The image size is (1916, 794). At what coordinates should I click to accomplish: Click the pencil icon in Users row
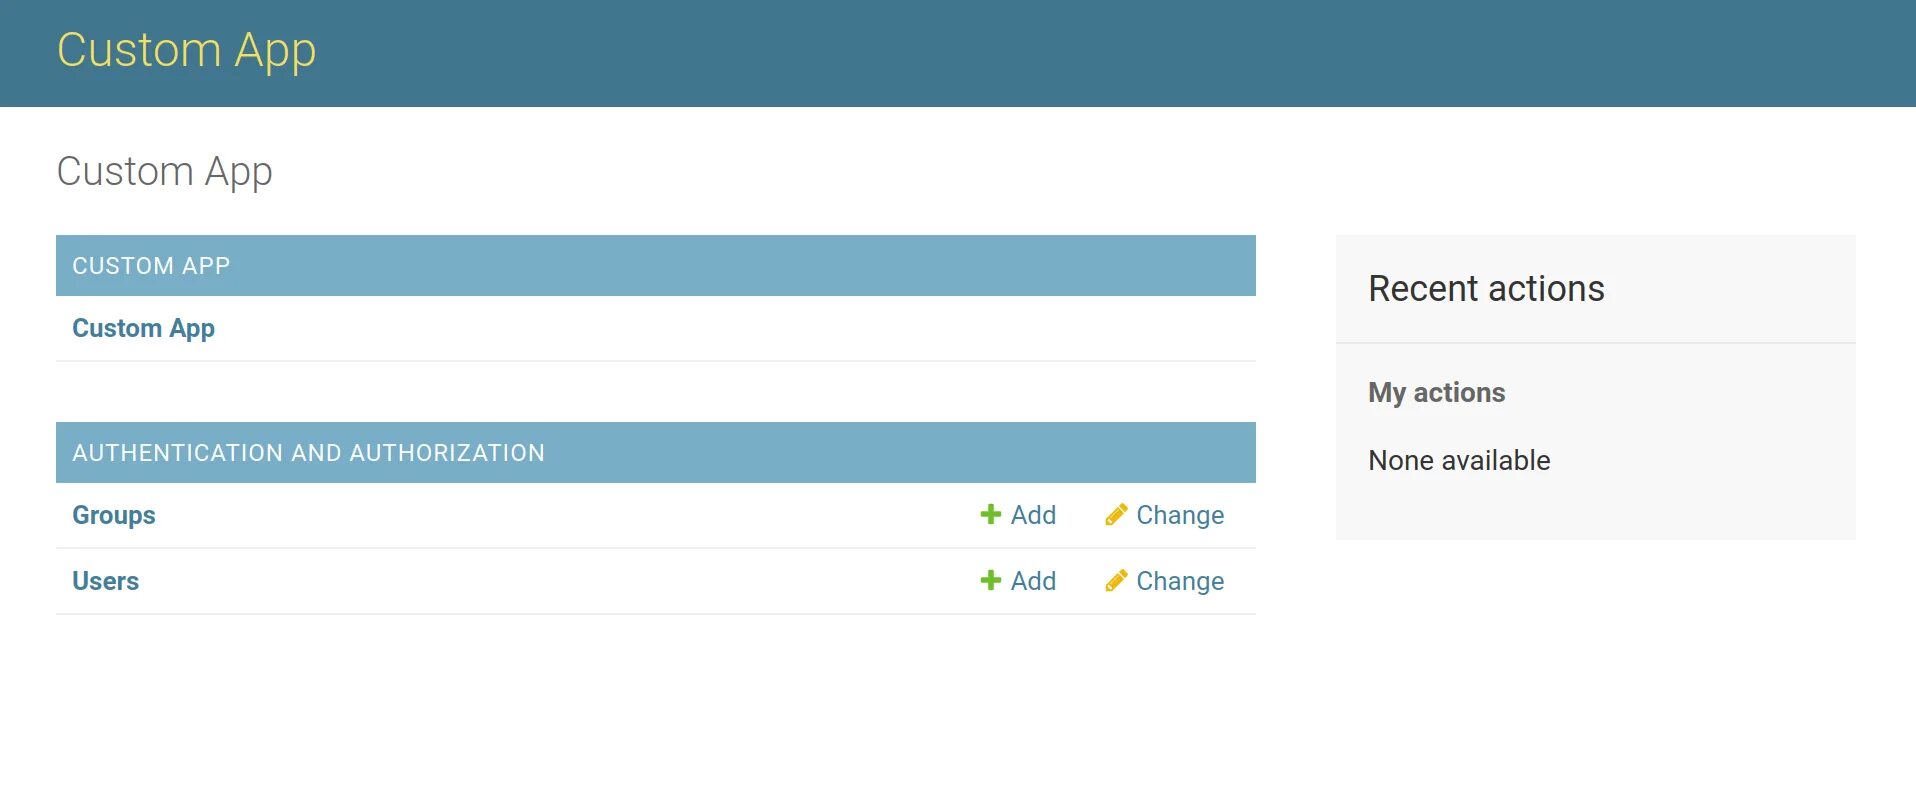(1116, 580)
